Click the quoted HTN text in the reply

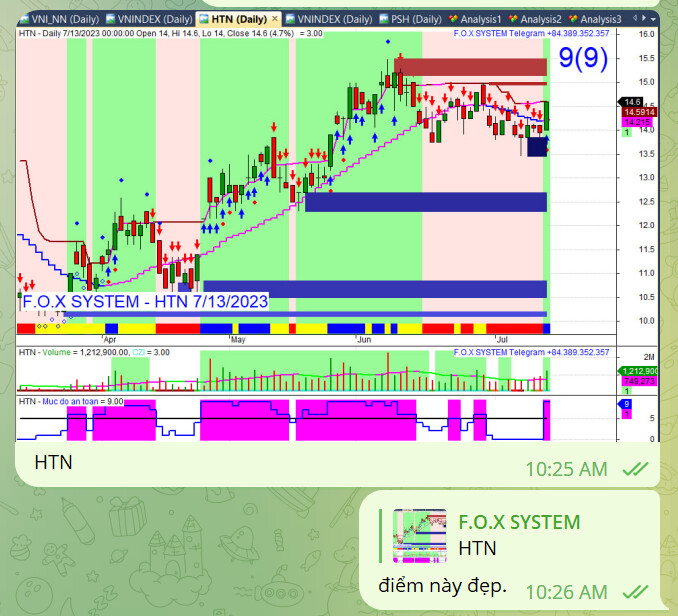477,548
